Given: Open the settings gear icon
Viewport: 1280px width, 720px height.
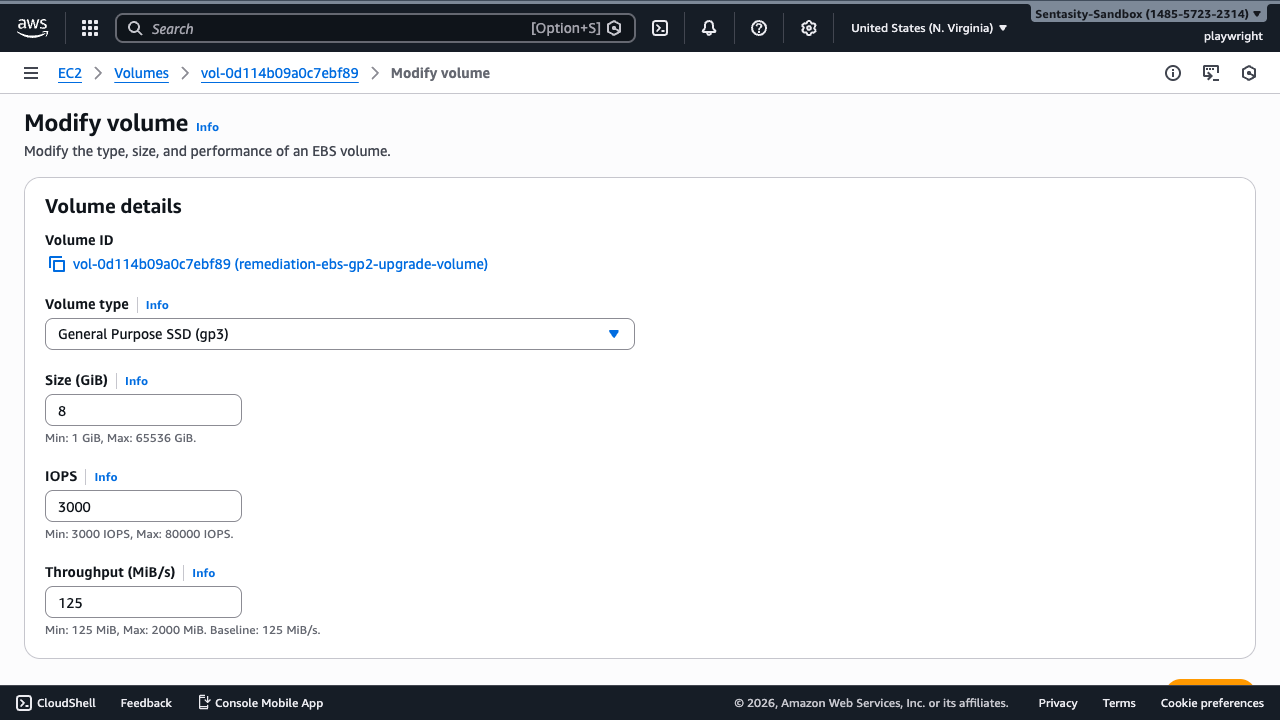Looking at the screenshot, I should tap(809, 28).
